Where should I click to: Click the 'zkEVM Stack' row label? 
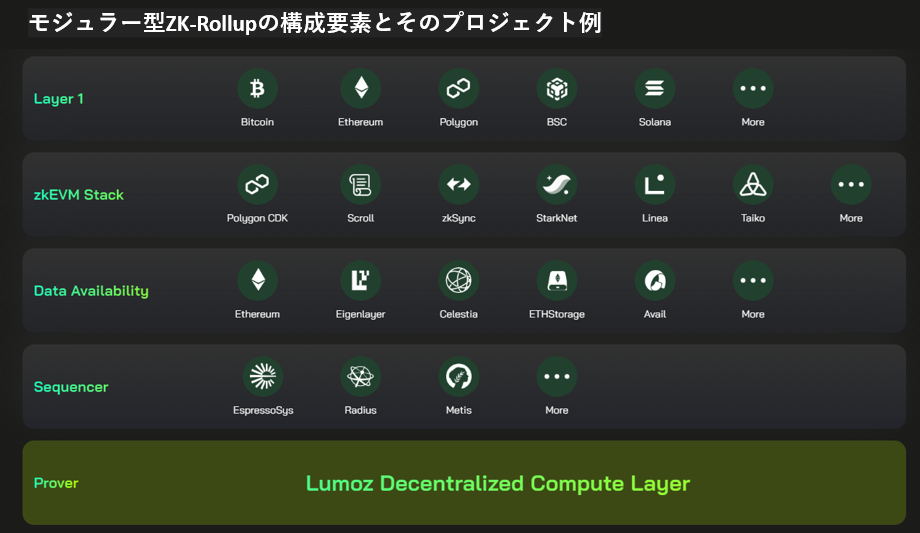(x=79, y=195)
